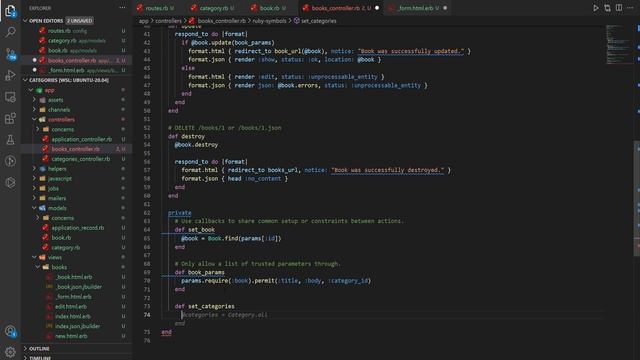640x360 pixels.
Task: Collapse the controllers folder
Action: 35,119
